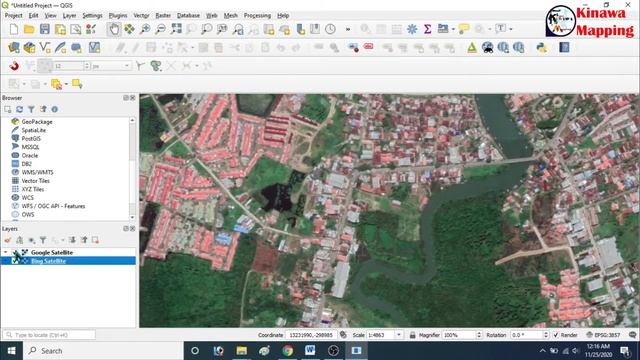Open Chrome from the taskbar
Viewport: 640px width, 360px height.
pyautogui.click(x=288, y=351)
